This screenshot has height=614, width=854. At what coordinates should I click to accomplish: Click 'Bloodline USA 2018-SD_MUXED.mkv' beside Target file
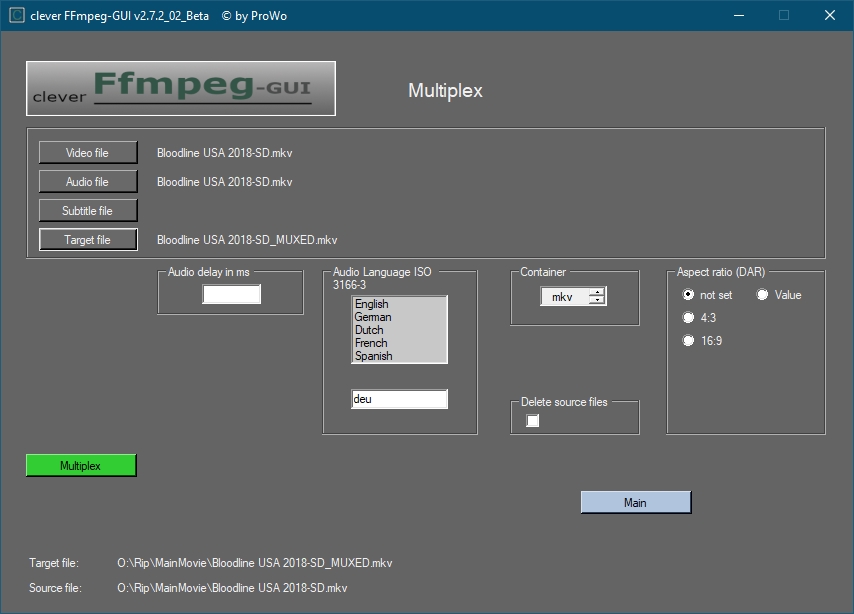pyautogui.click(x=247, y=240)
